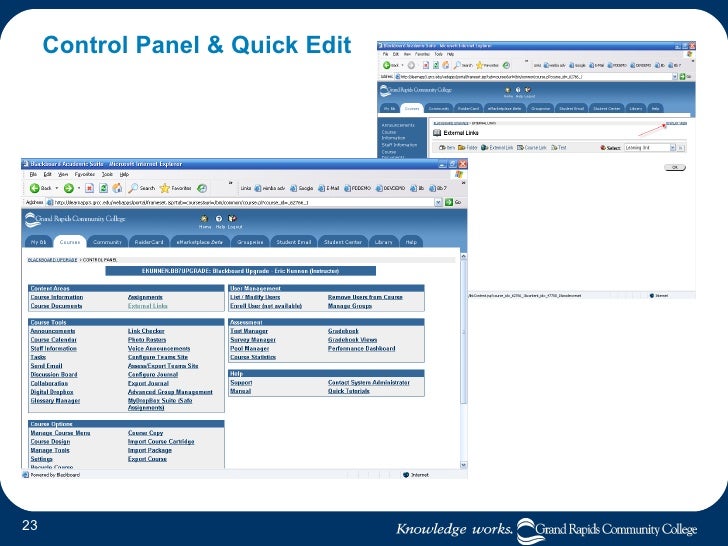Open Manage Course Menu under Course Options
Viewport: 728px width, 546px height.
coord(60,433)
